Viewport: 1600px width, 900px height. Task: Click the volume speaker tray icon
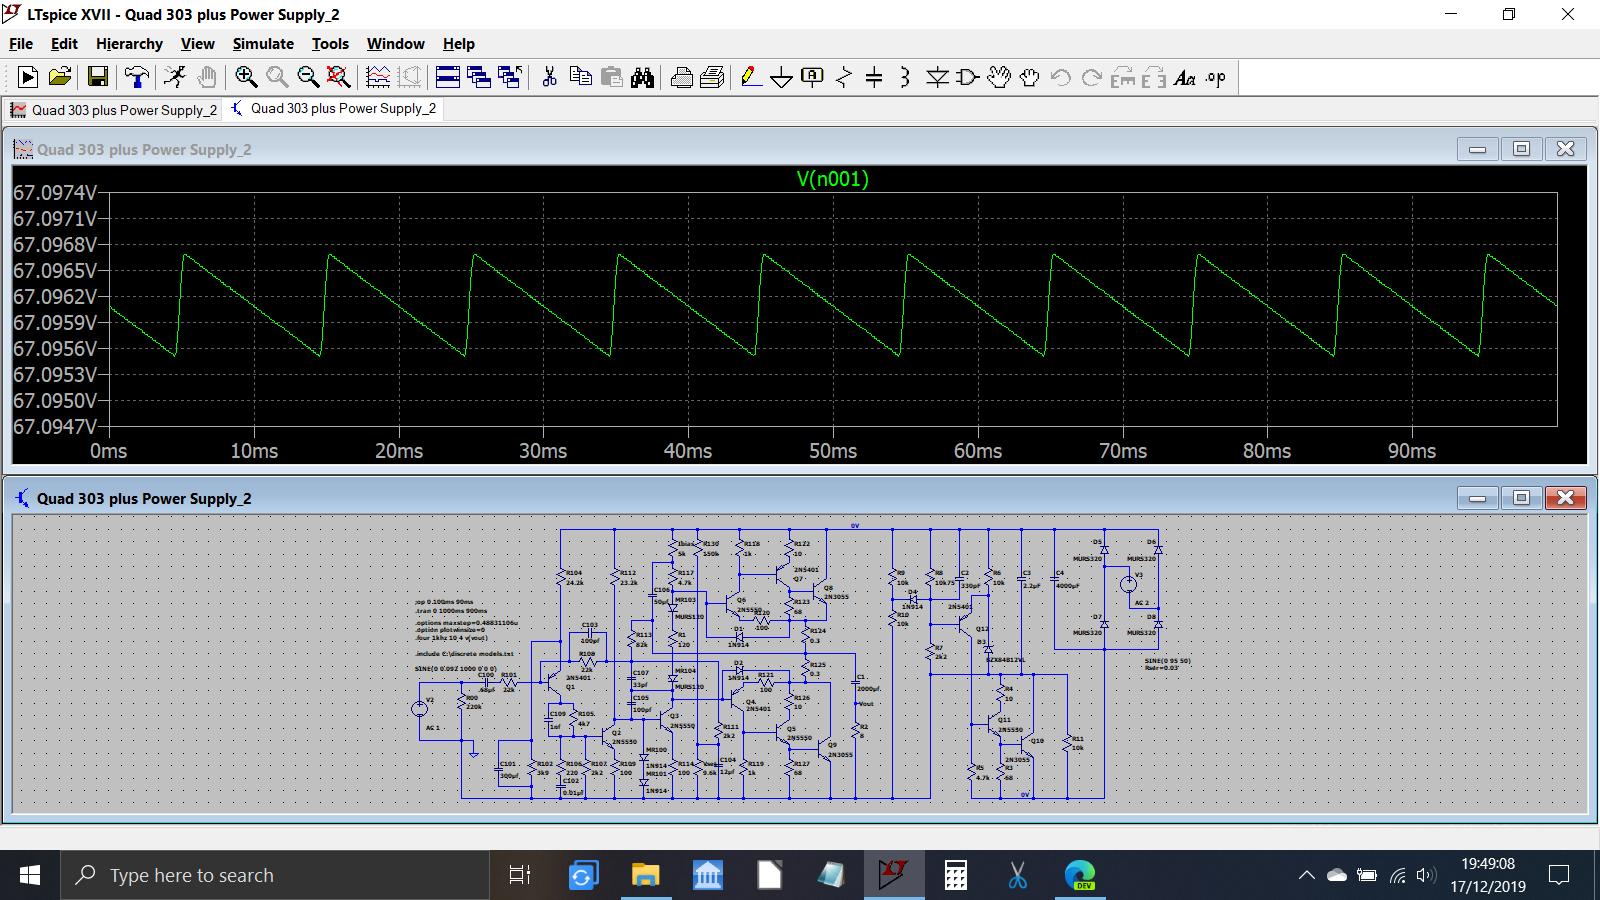(1427, 875)
